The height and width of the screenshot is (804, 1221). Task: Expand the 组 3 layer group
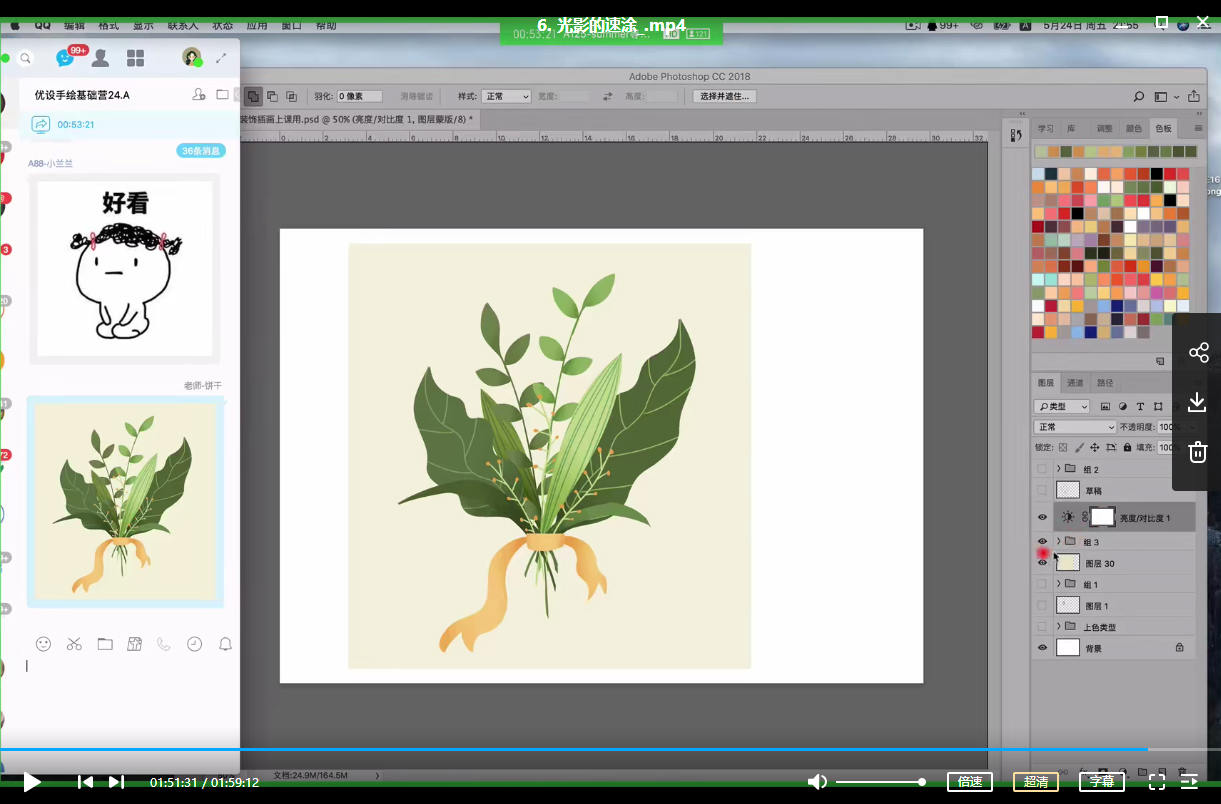[1058, 542]
